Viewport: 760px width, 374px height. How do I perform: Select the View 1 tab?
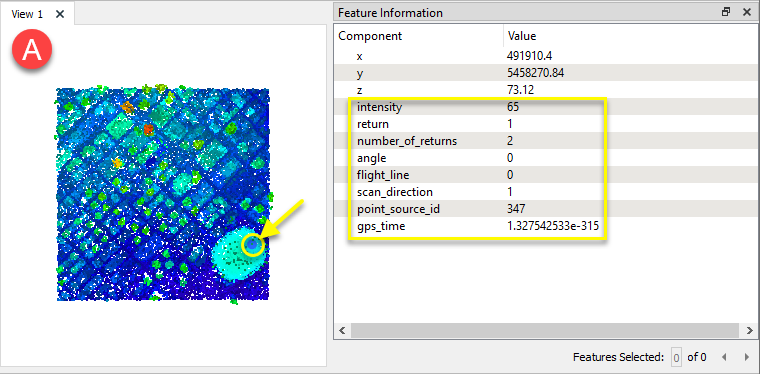click(27, 14)
